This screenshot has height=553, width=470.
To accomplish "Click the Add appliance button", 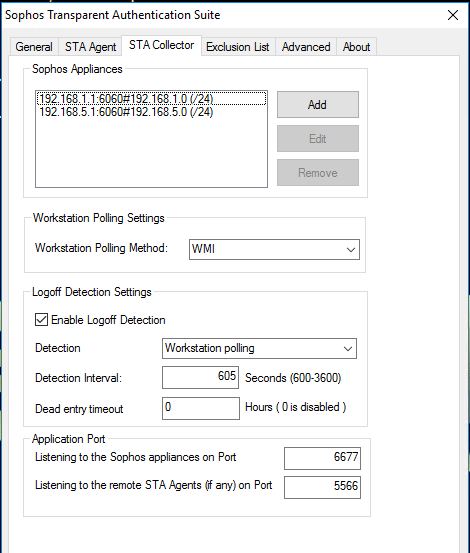I will [318, 104].
